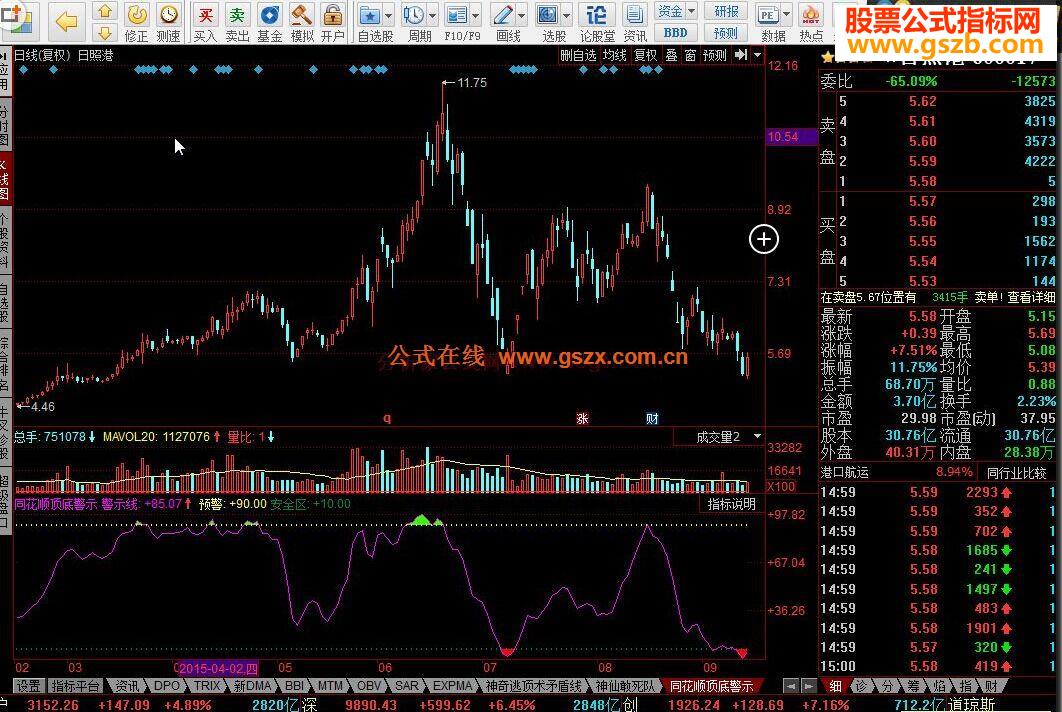Viewport: 1062px width, 712px height.
Task: Select the MTM indicator tab
Action: [330, 686]
